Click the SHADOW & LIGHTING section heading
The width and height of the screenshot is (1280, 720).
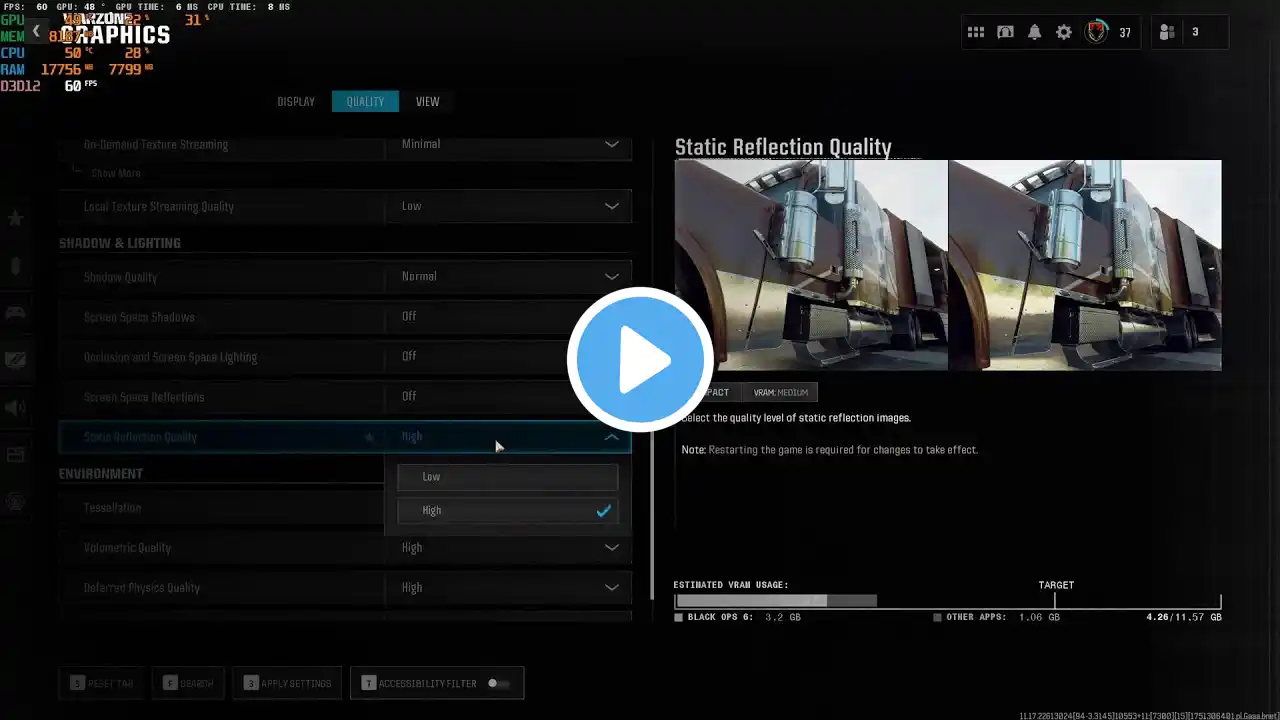click(x=120, y=243)
